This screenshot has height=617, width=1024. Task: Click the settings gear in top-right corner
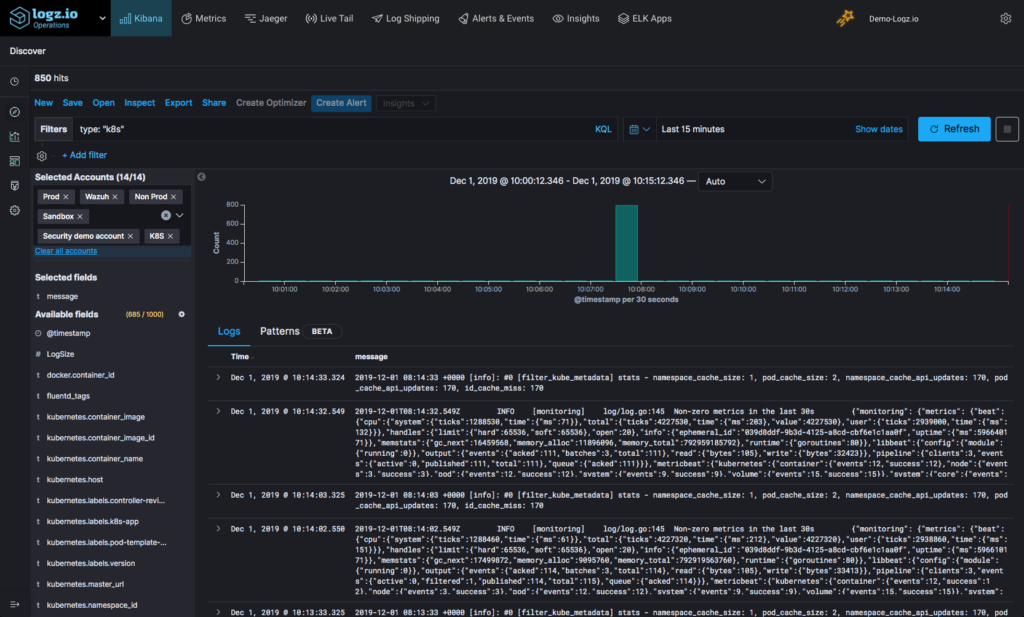coord(1005,18)
